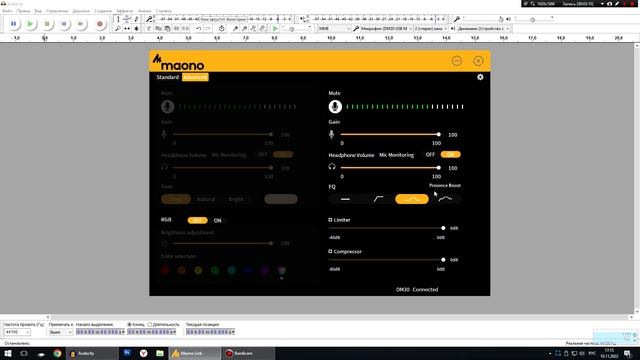Select the Audacity Envelope tool

tap(127, 19)
